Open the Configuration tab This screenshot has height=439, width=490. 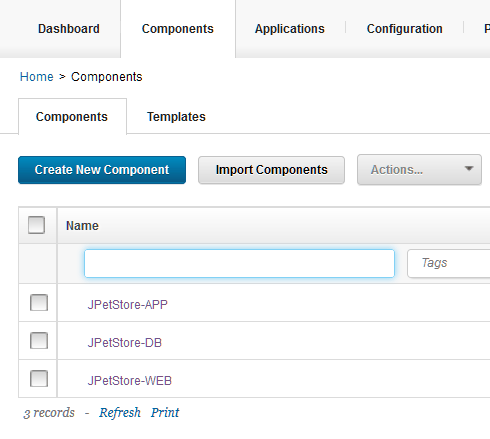coord(405,29)
